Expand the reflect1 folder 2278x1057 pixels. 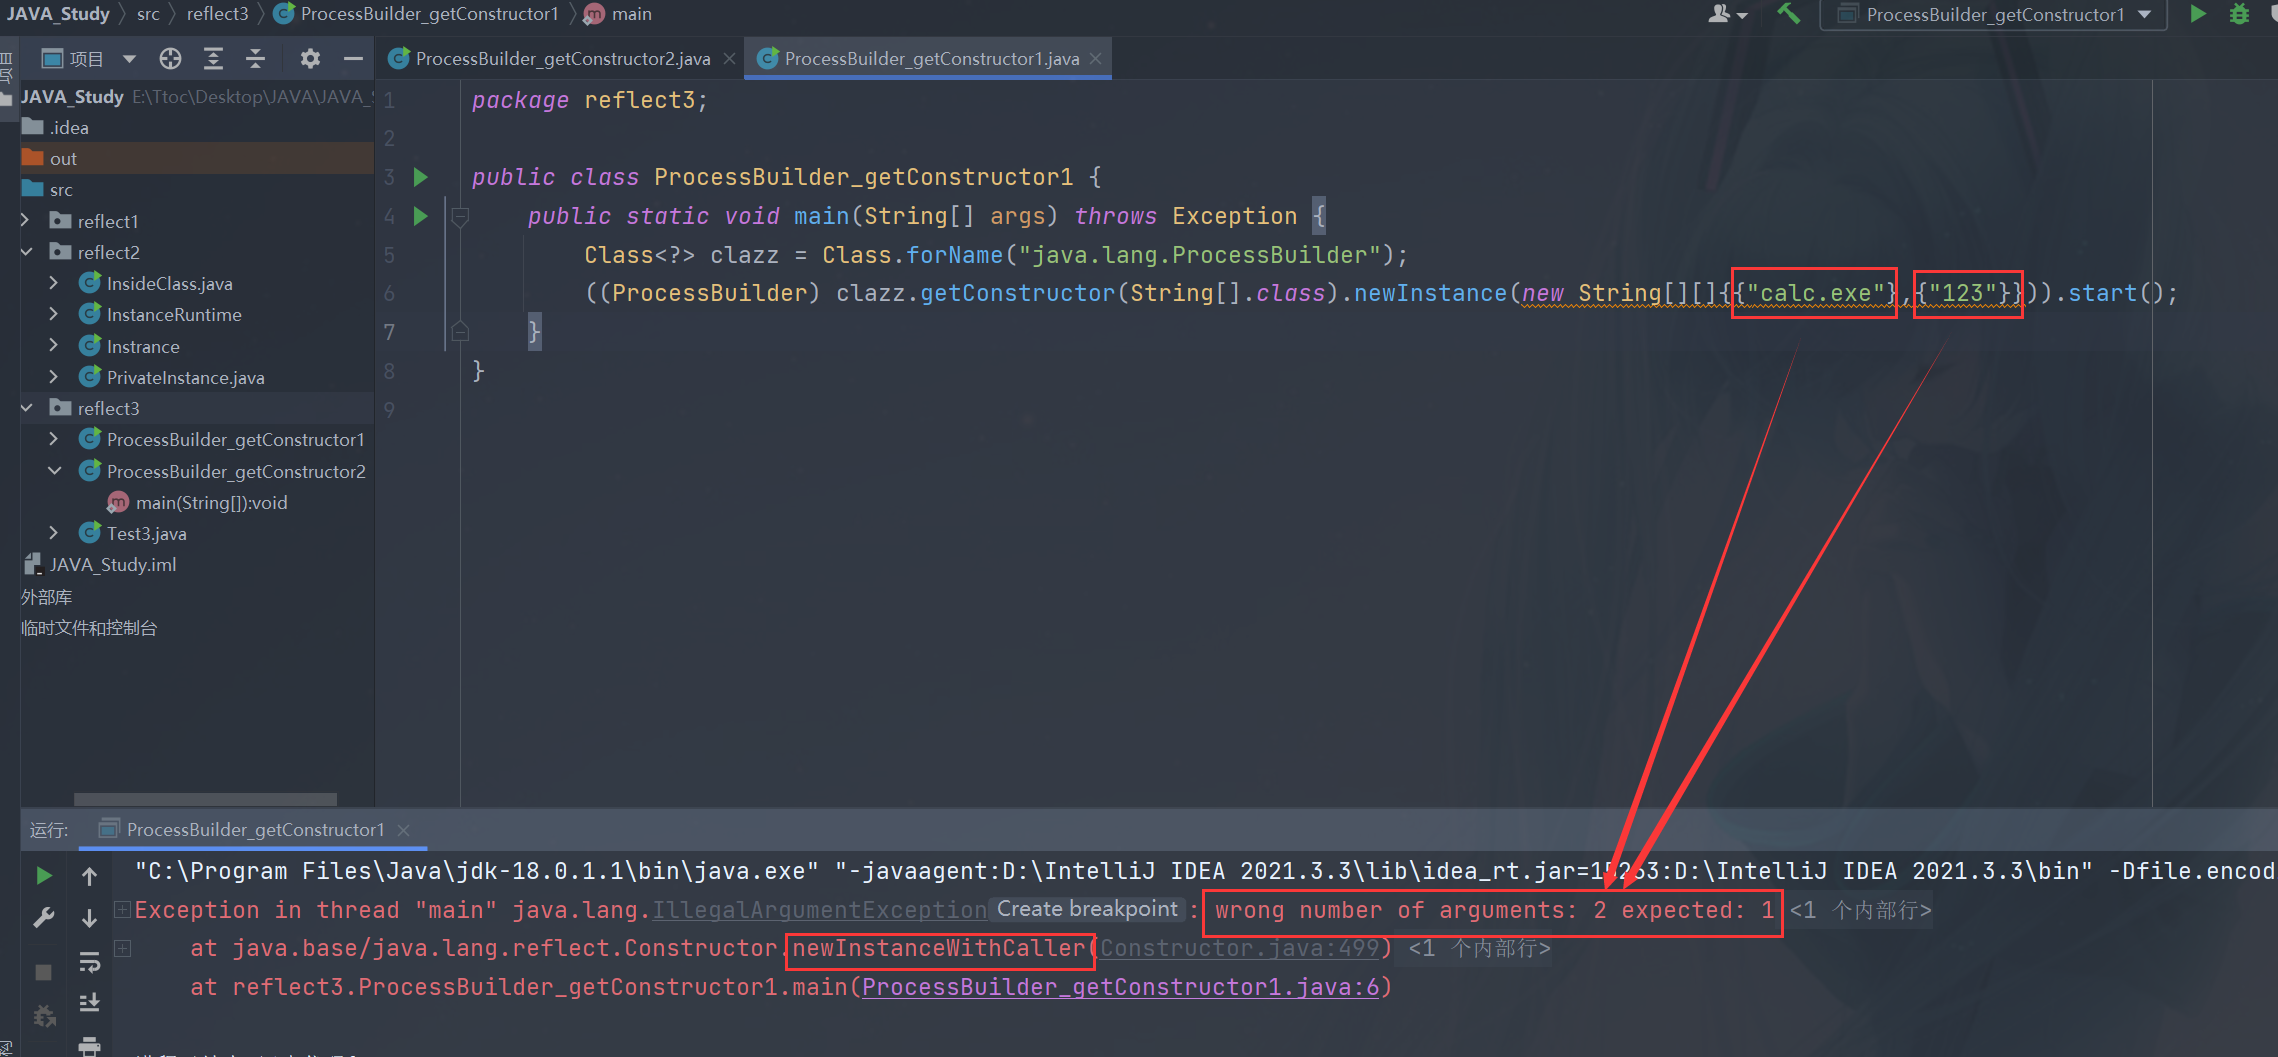pyautogui.click(x=26, y=220)
